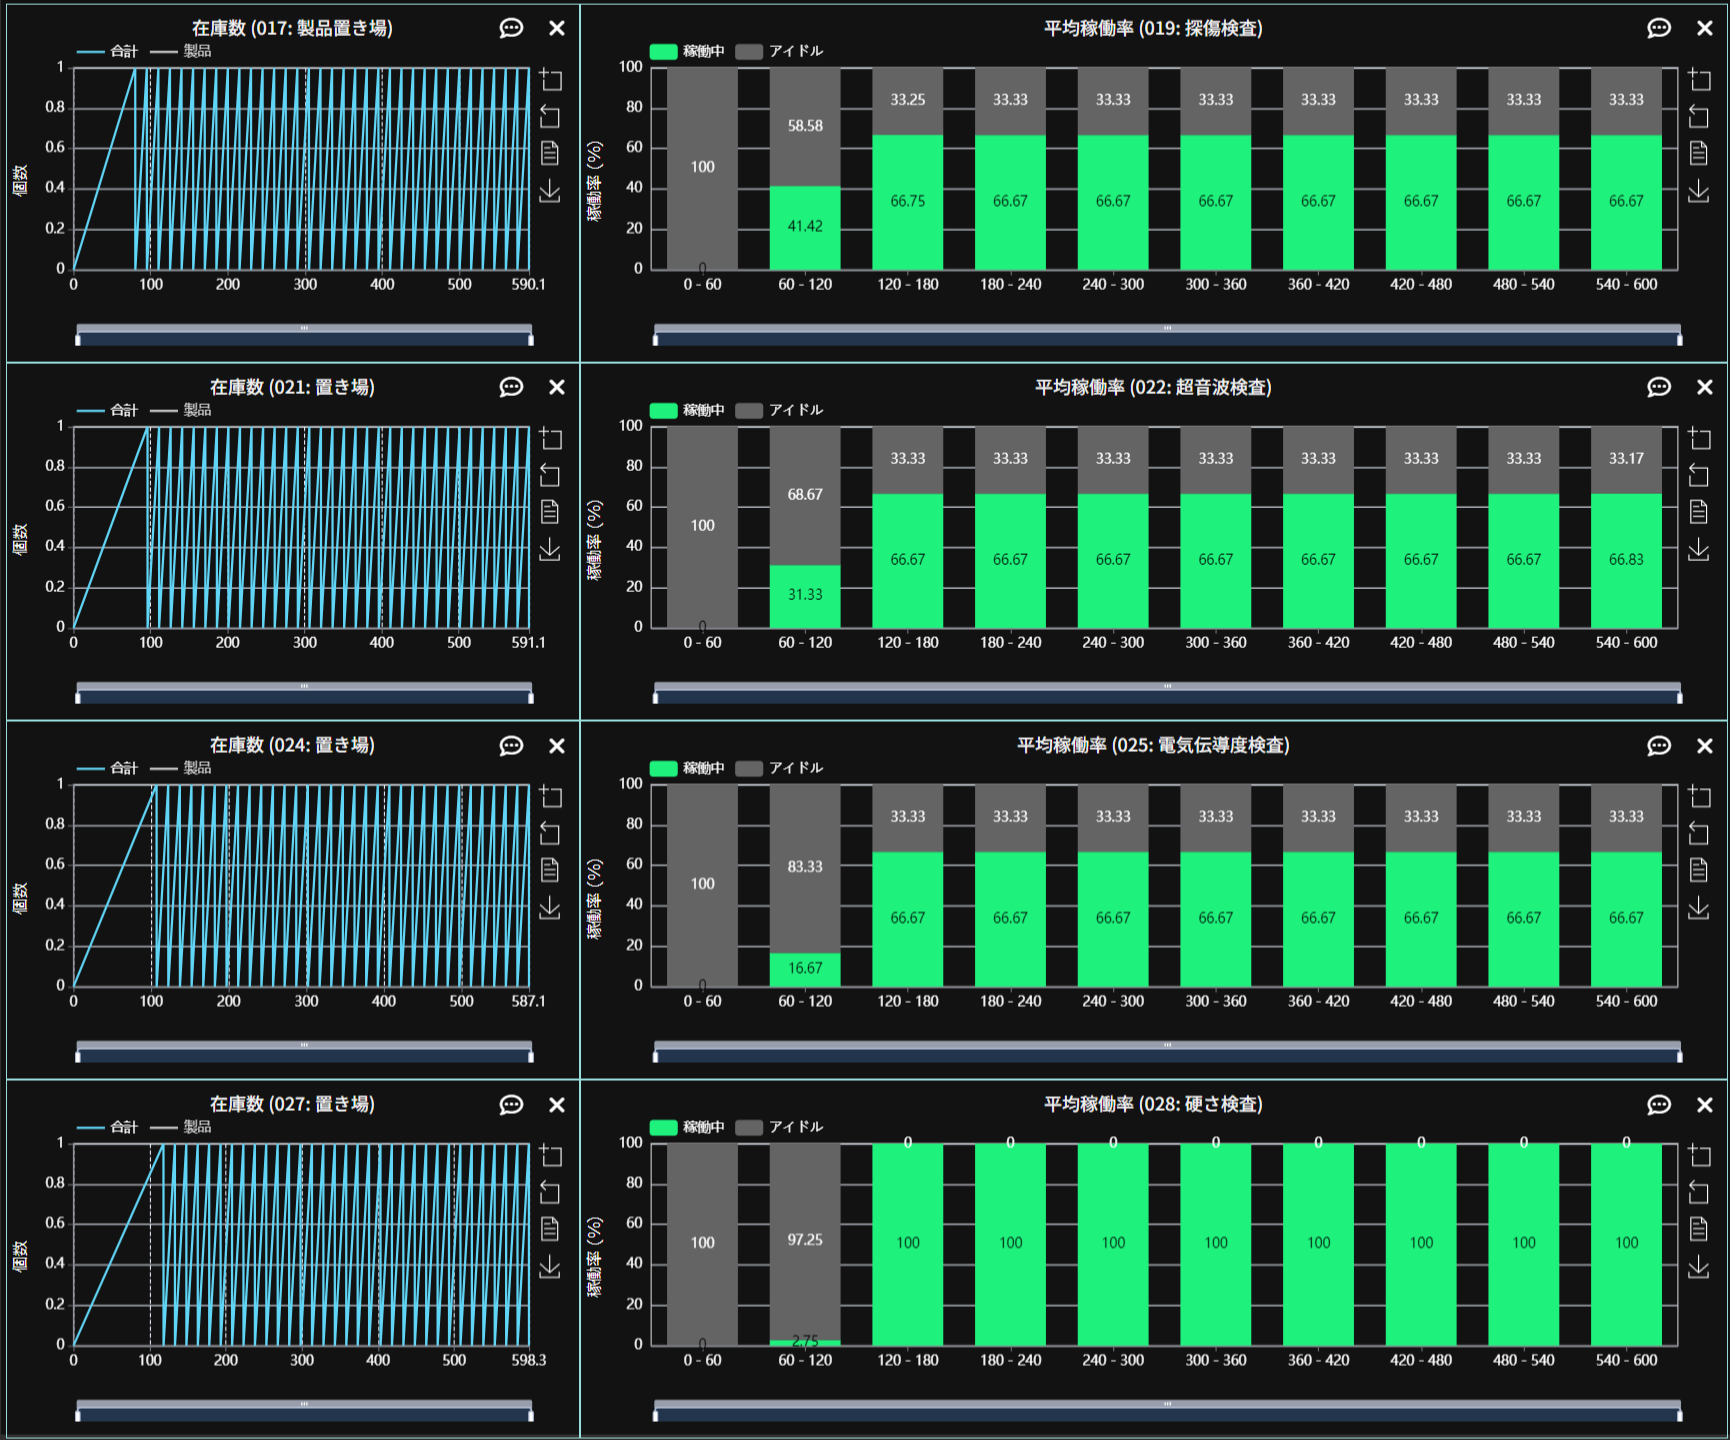Toggle 製品 series legend in 027 置き場 chart

tap(181, 1127)
